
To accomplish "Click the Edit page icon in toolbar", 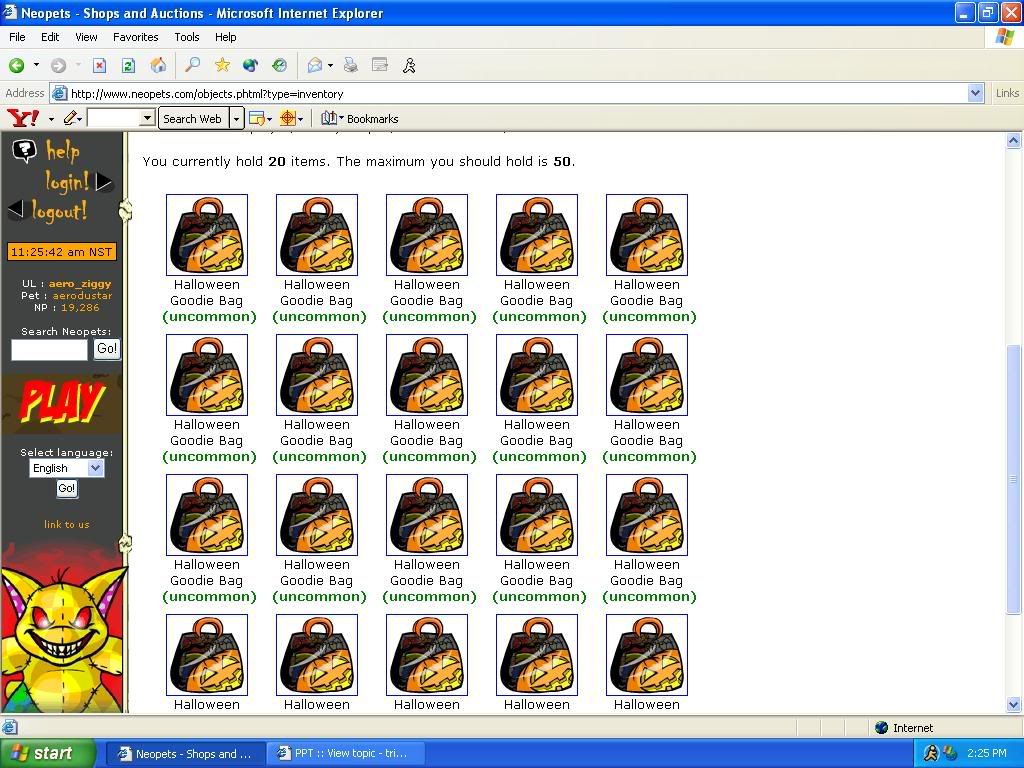I will (x=379, y=65).
